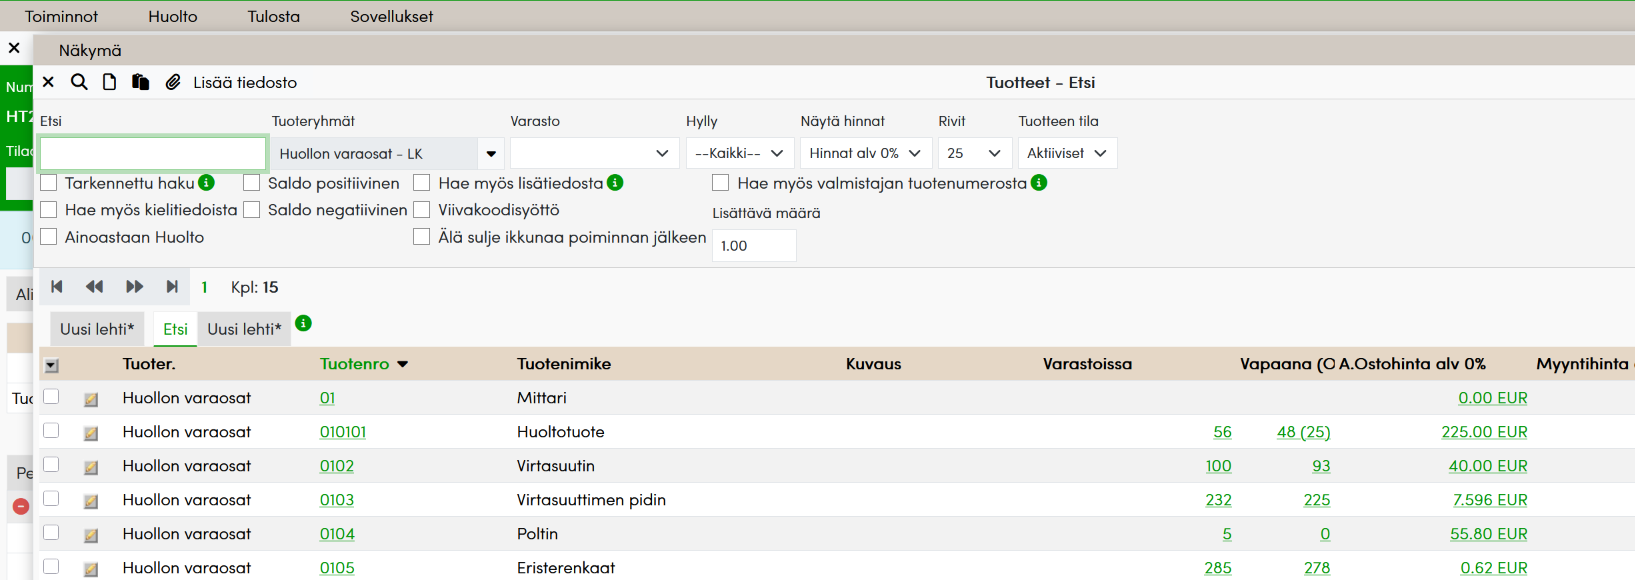Jump to the last page of results
Screen dimensions: 1635x580
pos(172,287)
